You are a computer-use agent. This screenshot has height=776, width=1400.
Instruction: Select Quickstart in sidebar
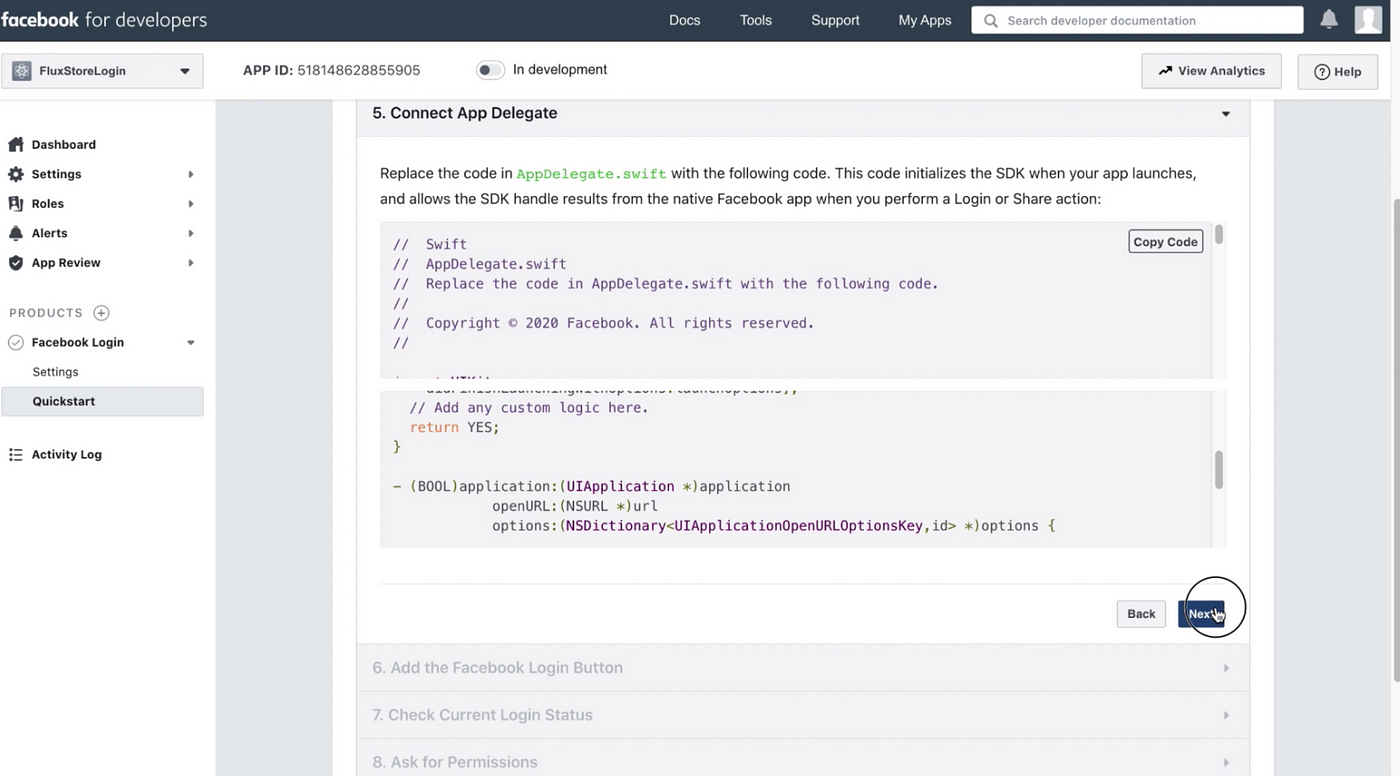(x=102, y=401)
